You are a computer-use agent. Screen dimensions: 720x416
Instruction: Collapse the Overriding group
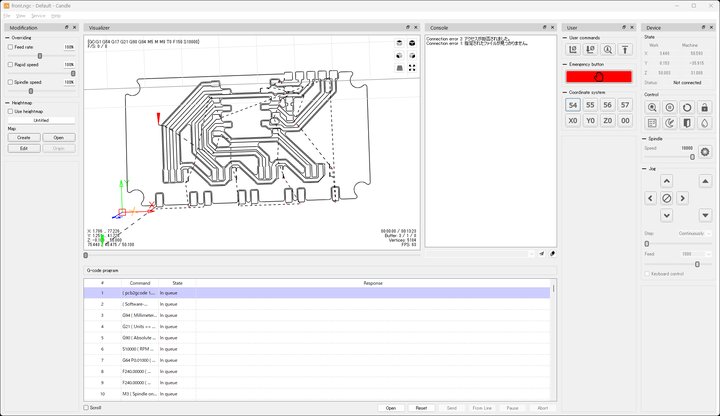[7, 38]
